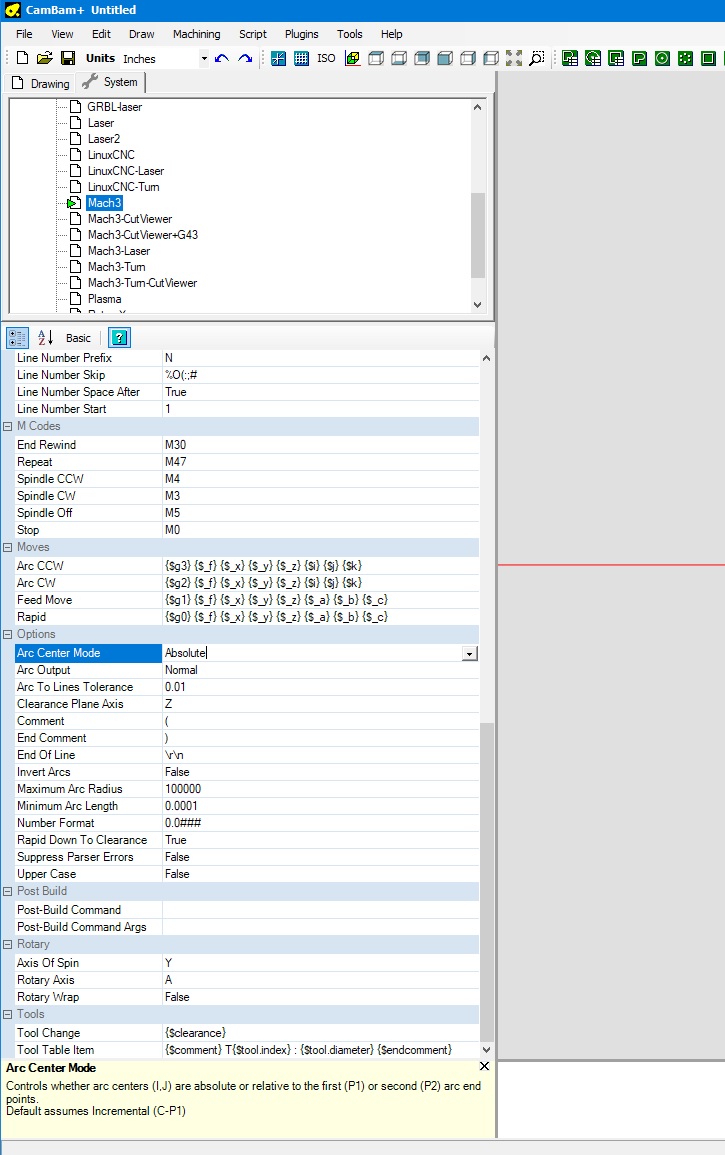The width and height of the screenshot is (725, 1155).
Task: Select Mach3-Turn-CutViewer tree item
Action: click(x=142, y=283)
